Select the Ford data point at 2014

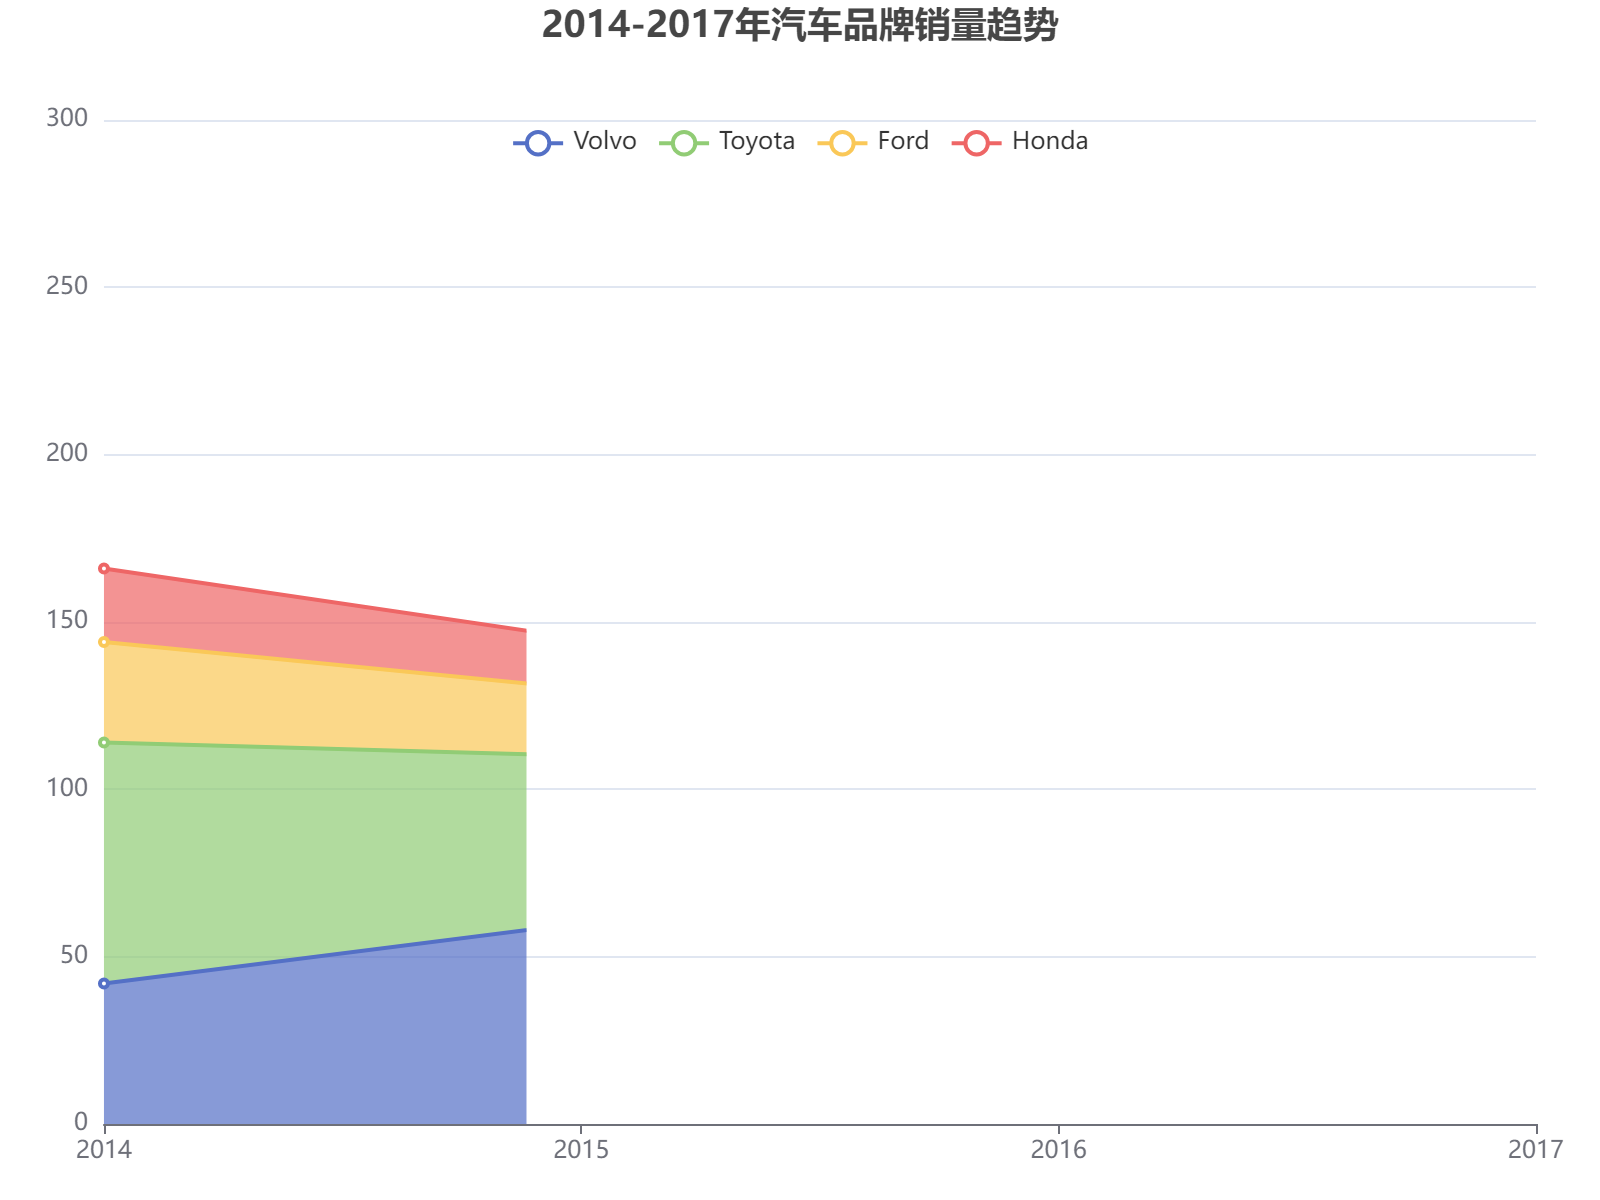tap(103, 640)
